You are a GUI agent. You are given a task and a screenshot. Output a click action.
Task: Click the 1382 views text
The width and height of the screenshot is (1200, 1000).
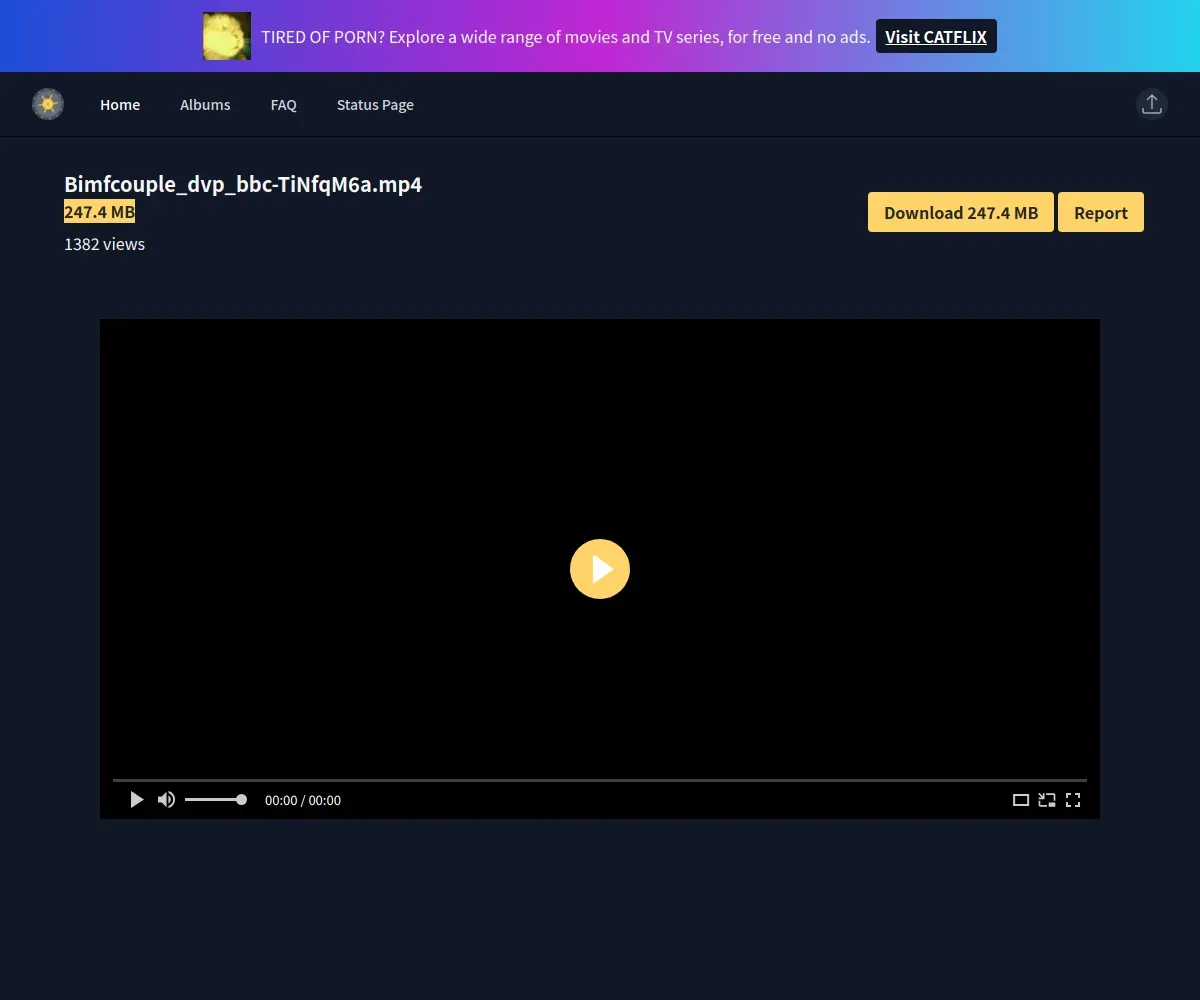(x=104, y=244)
